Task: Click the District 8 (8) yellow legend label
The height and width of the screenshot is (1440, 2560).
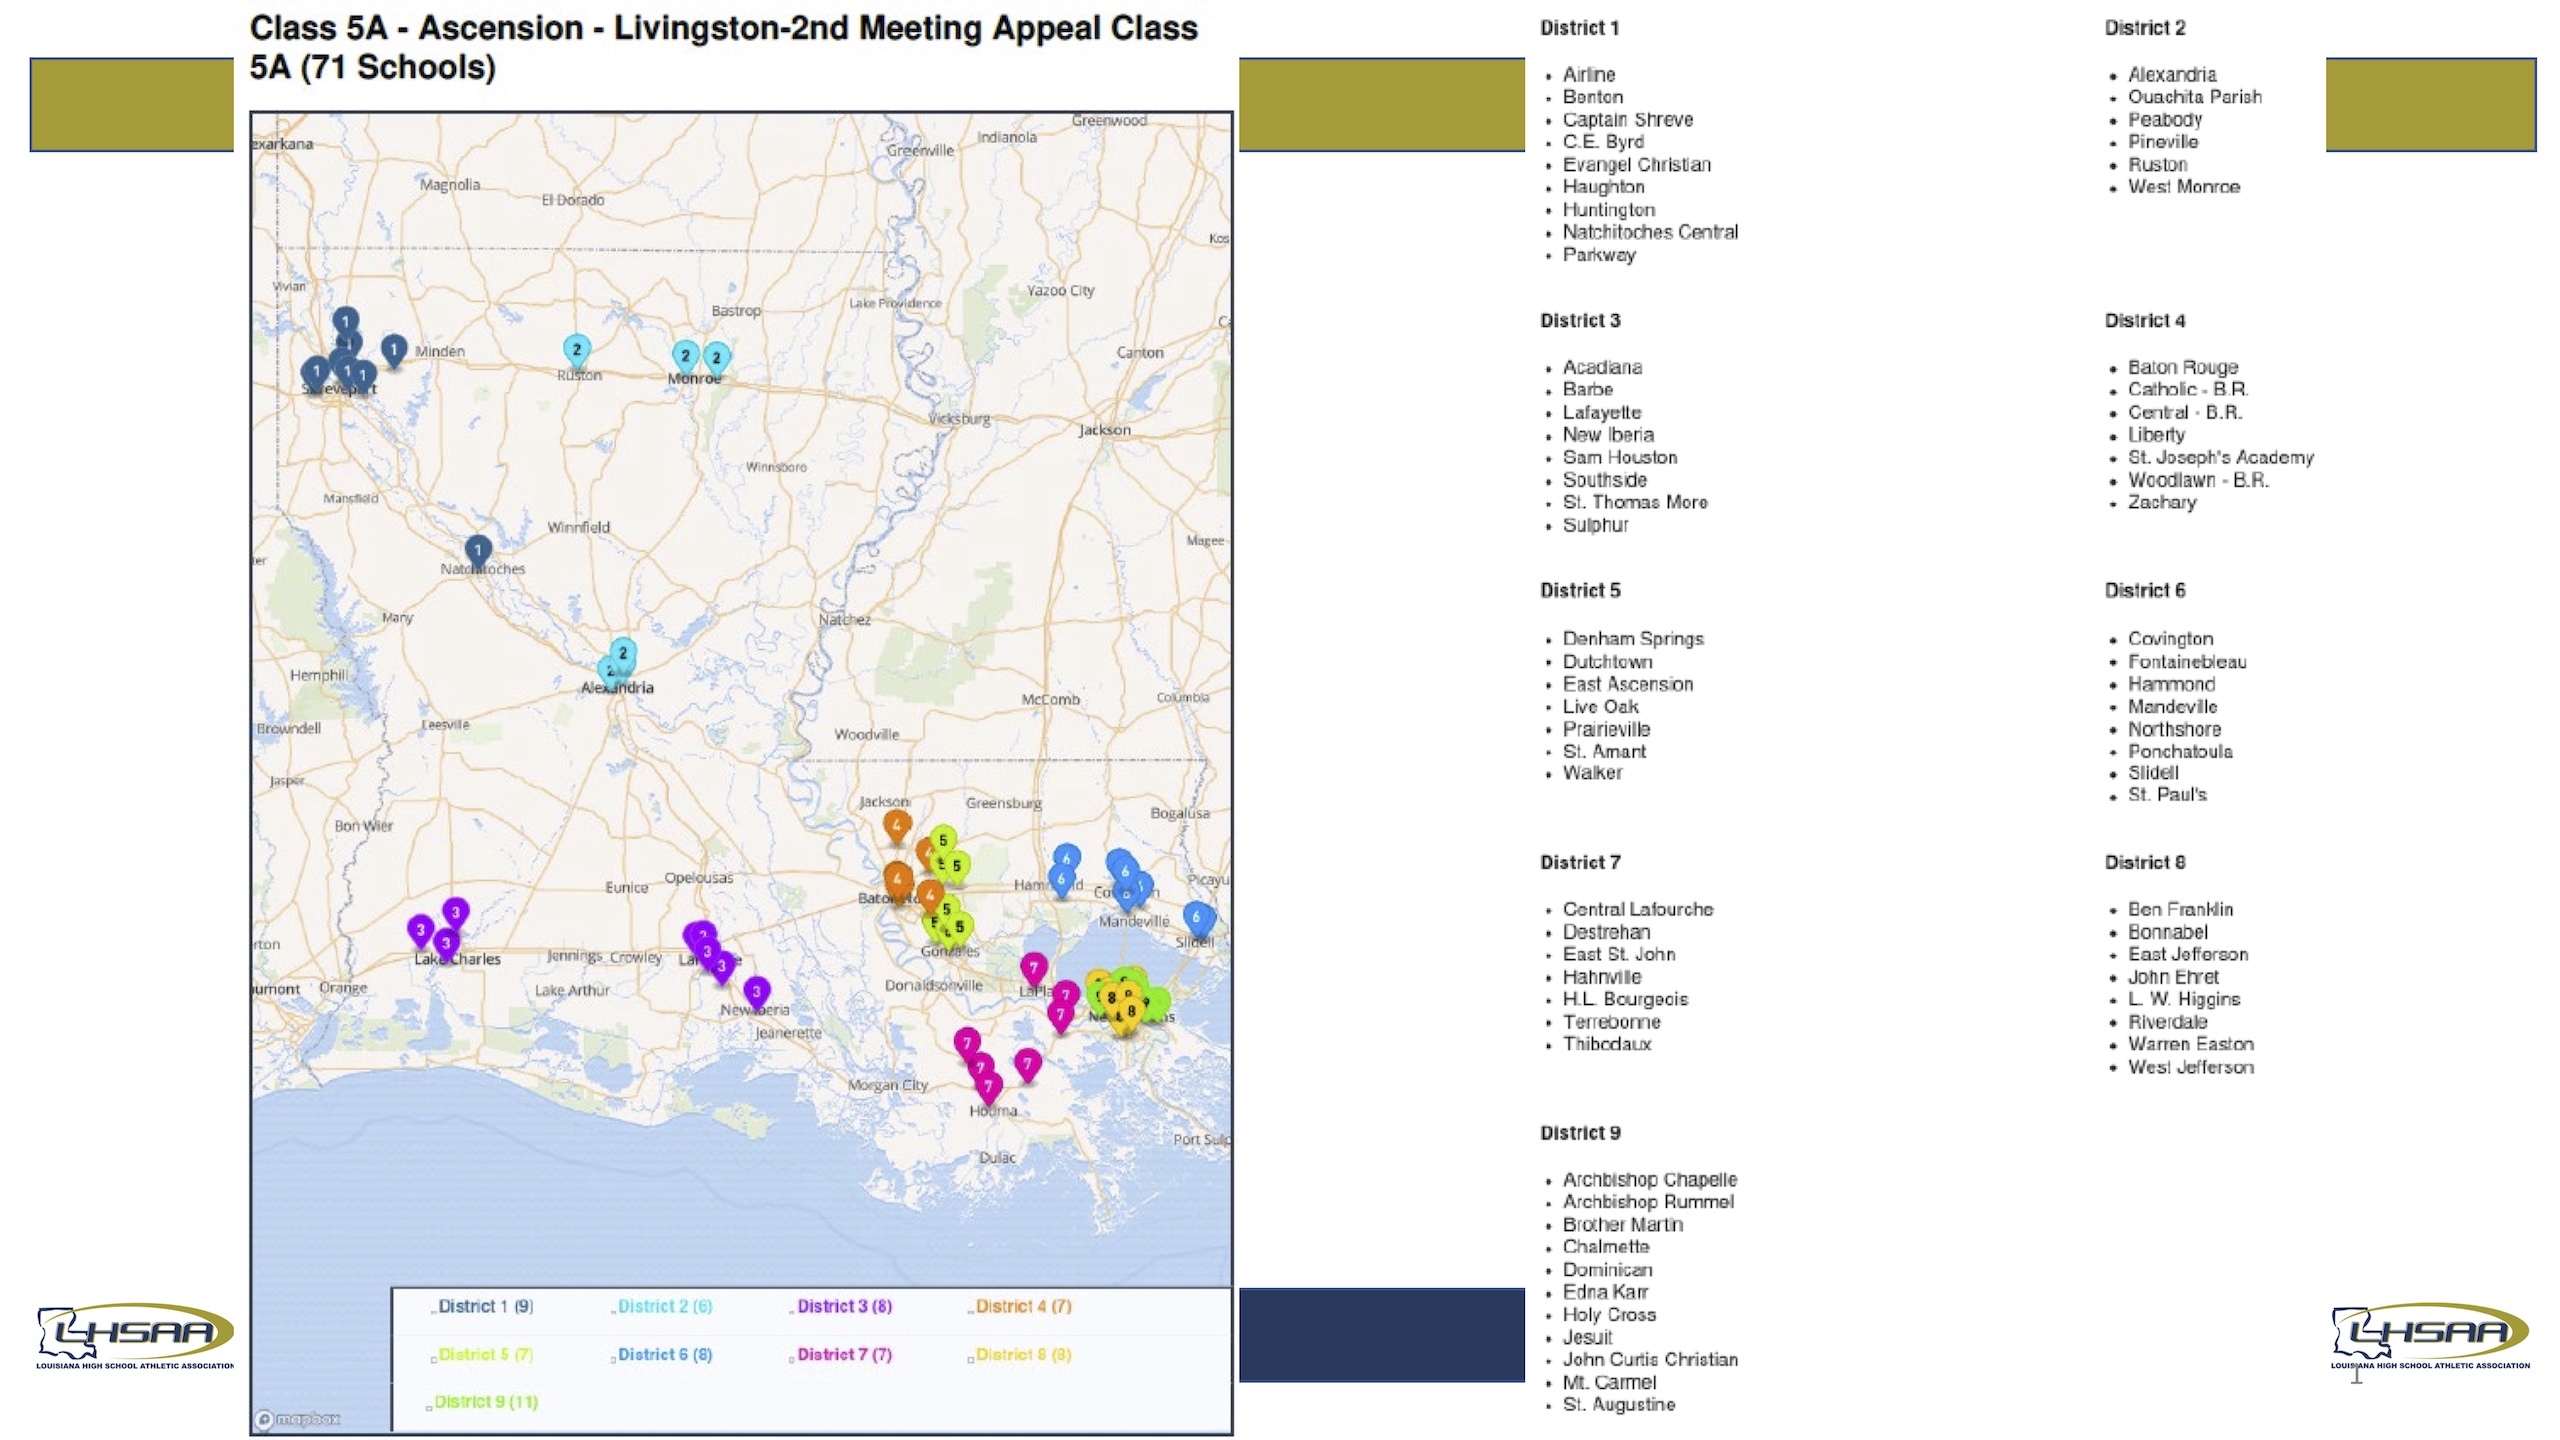Action: click(x=1023, y=1354)
